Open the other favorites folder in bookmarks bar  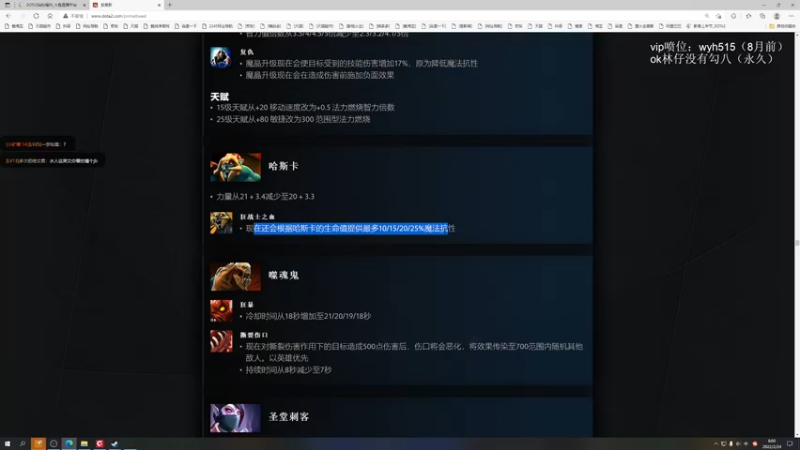(782, 26)
